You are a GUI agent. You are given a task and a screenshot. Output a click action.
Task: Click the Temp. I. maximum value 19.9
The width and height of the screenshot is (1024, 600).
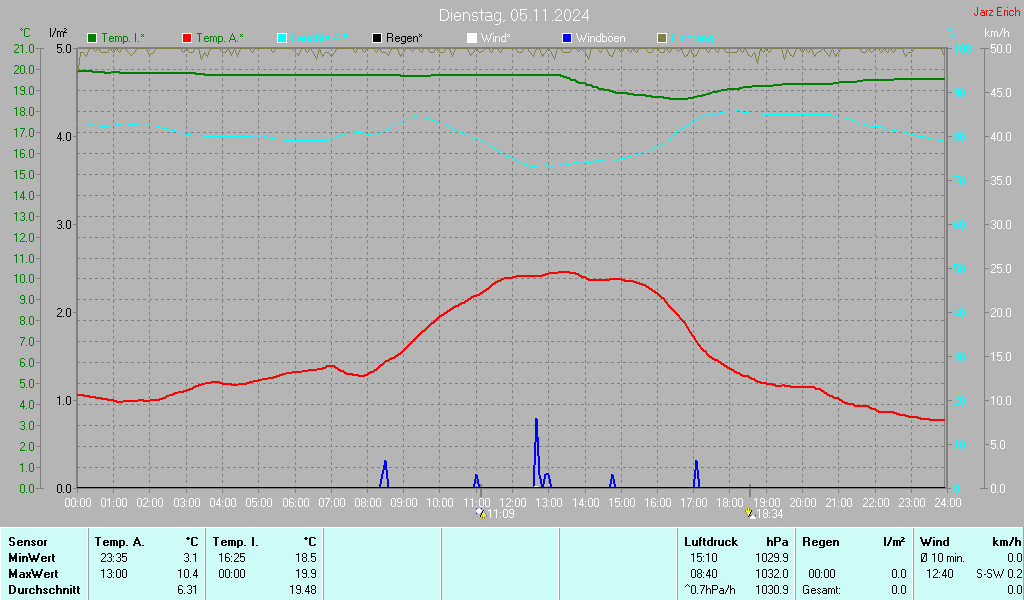coord(306,574)
